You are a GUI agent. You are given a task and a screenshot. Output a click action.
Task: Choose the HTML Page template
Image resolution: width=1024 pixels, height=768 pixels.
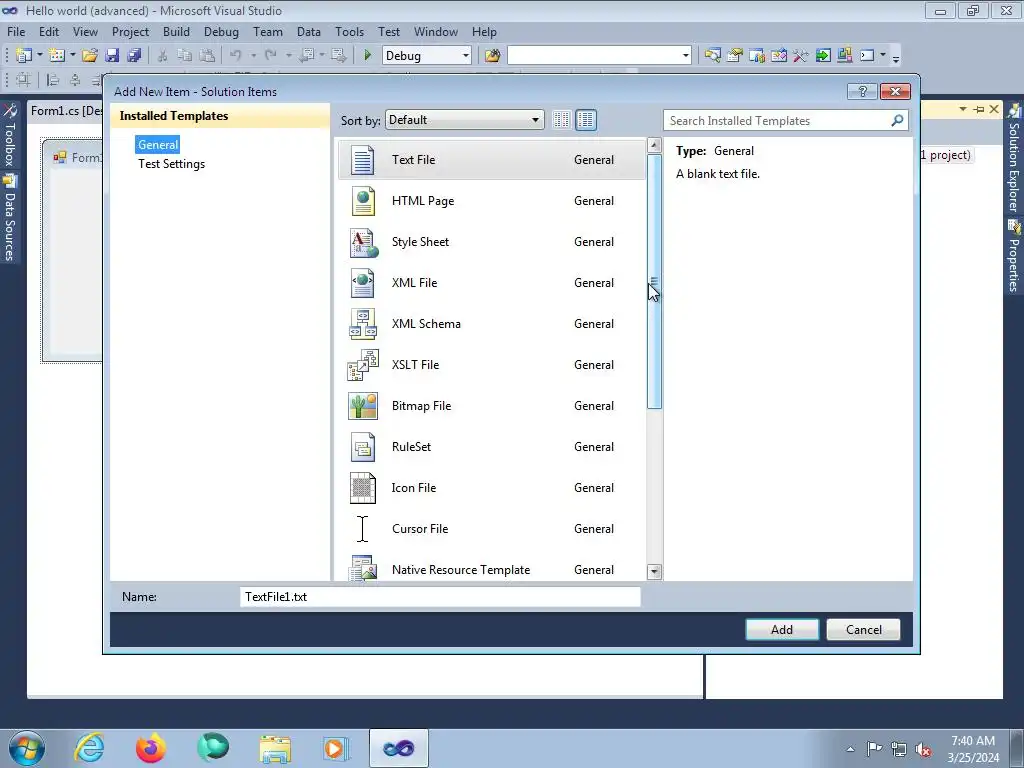(x=491, y=201)
